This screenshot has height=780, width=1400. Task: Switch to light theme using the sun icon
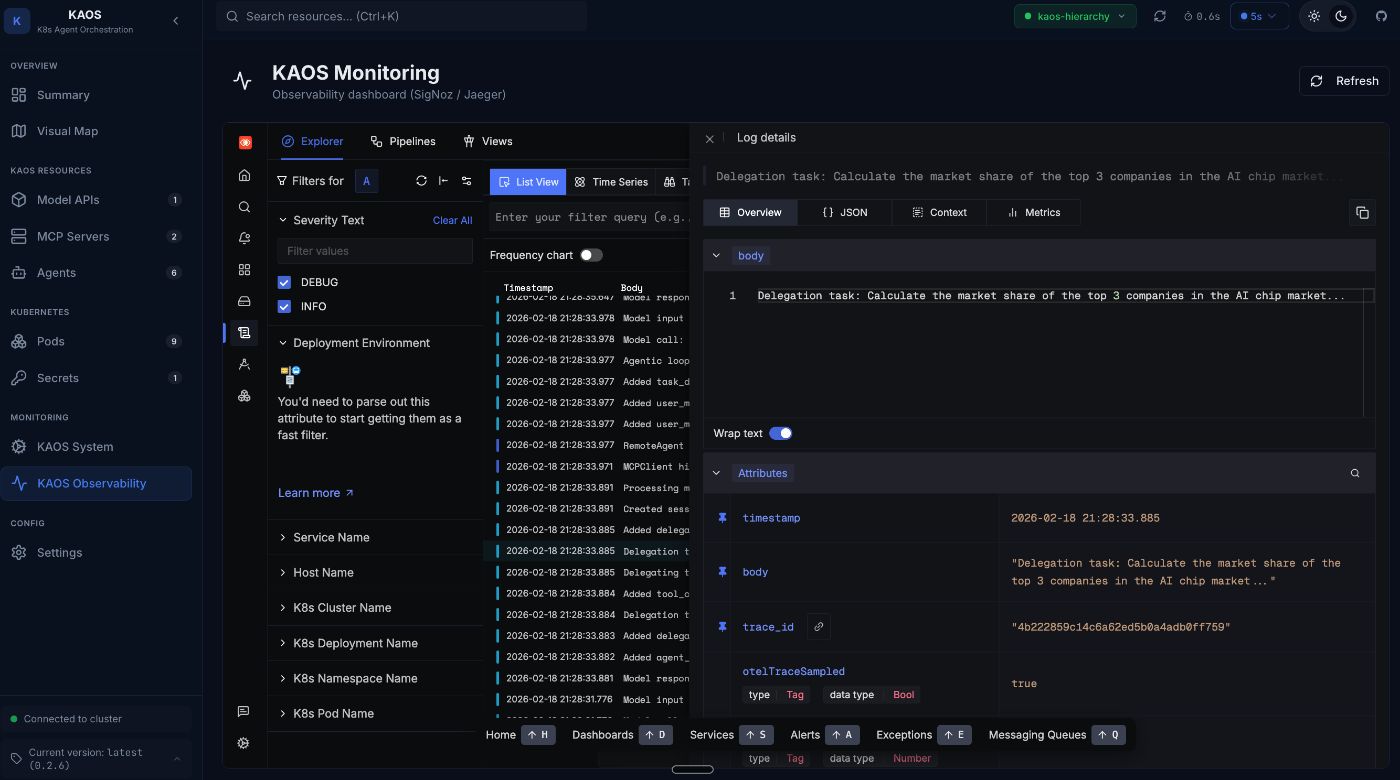click(1314, 17)
